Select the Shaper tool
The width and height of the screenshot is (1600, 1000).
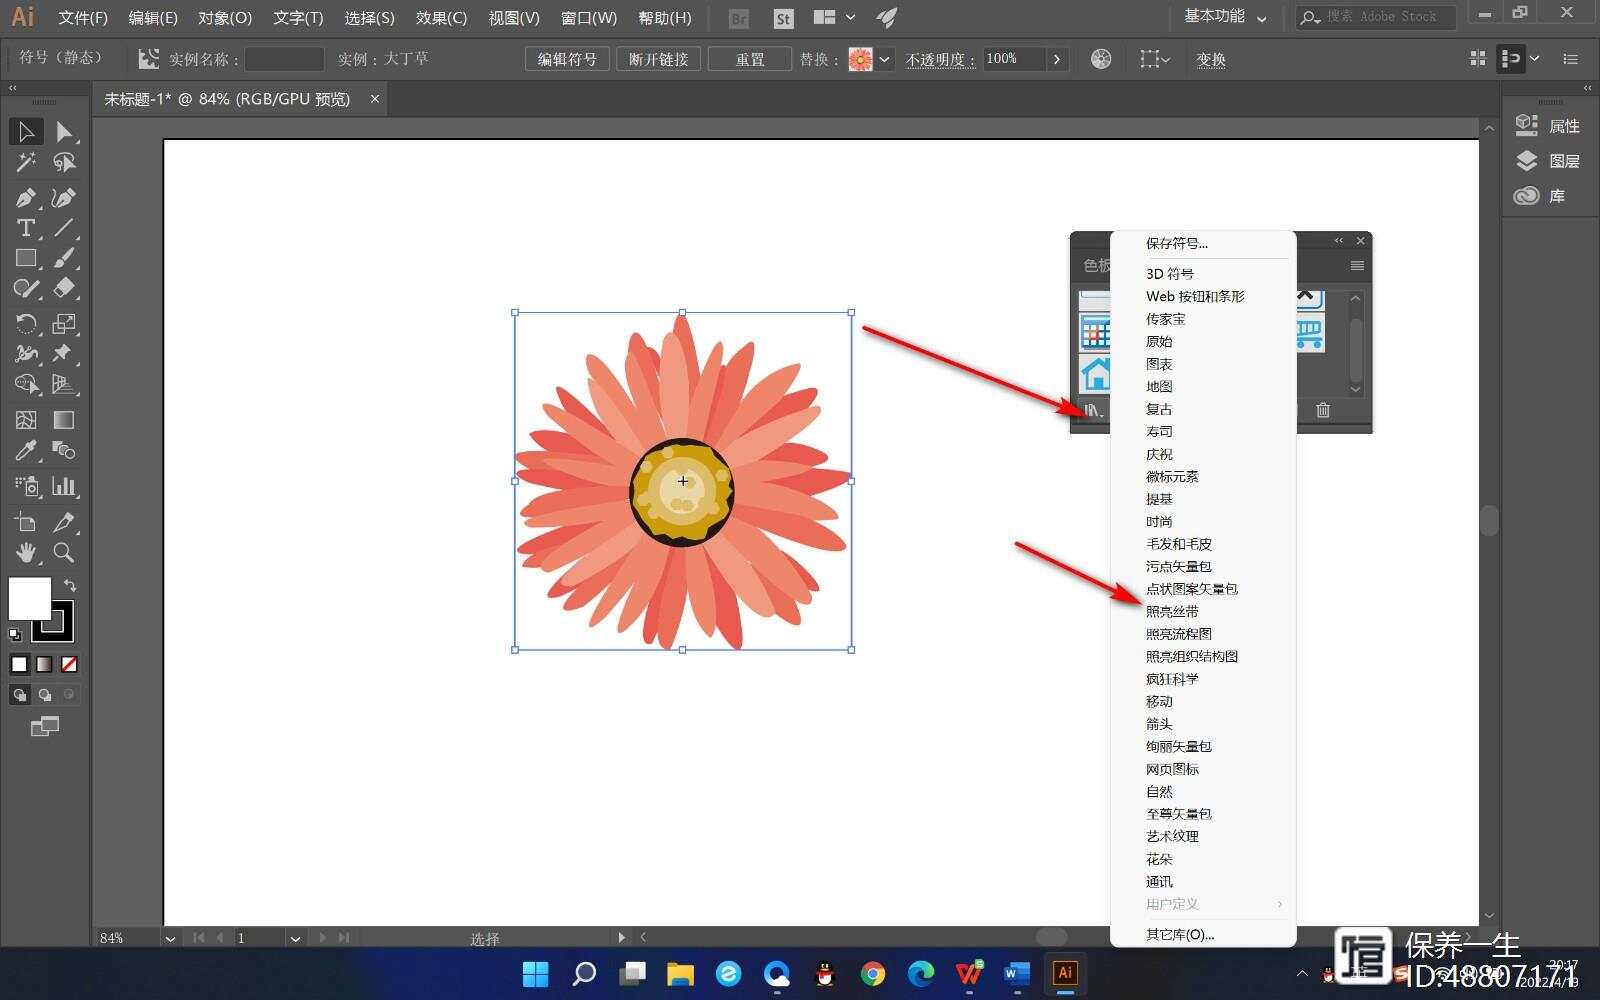[x=26, y=289]
